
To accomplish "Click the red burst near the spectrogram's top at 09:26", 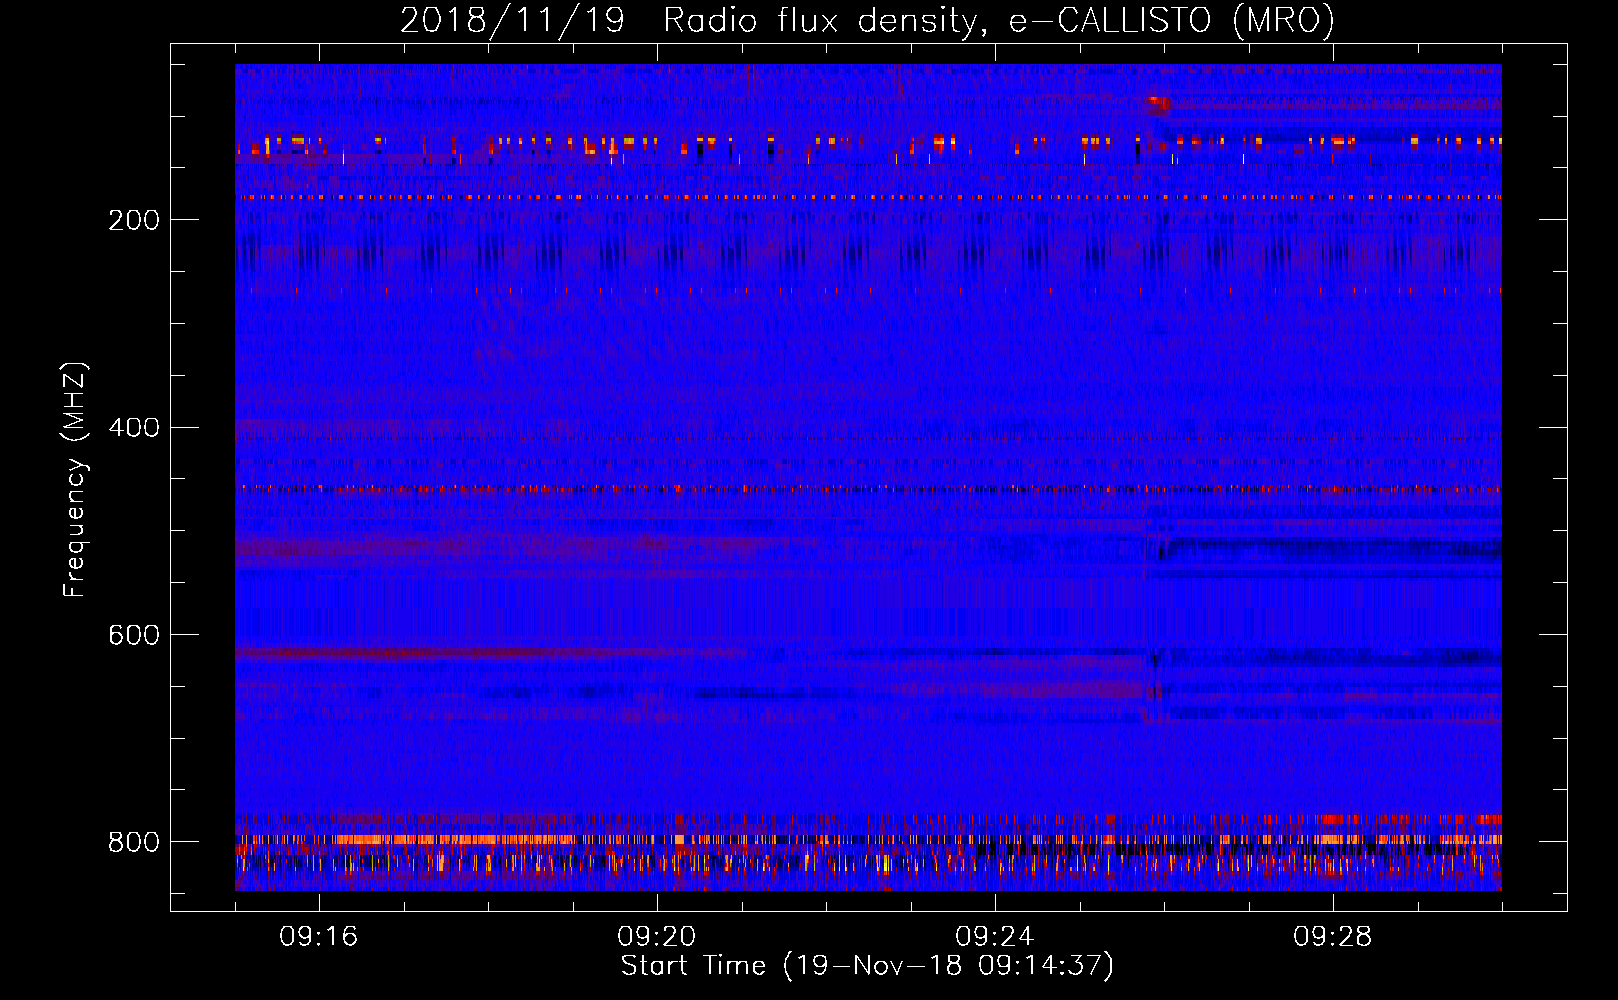I will [x=1158, y=104].
